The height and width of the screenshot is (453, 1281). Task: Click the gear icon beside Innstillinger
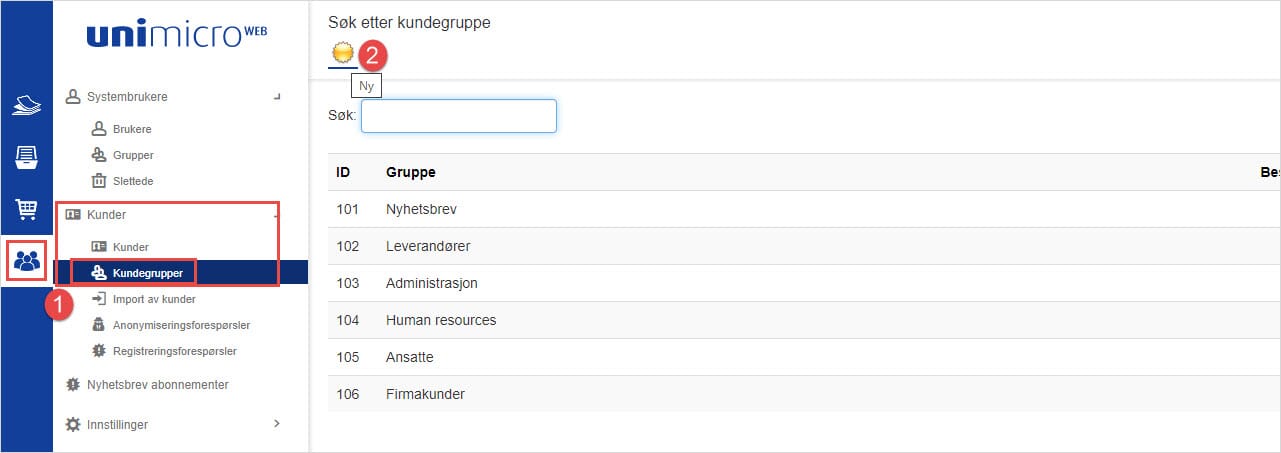pos(72,424)
